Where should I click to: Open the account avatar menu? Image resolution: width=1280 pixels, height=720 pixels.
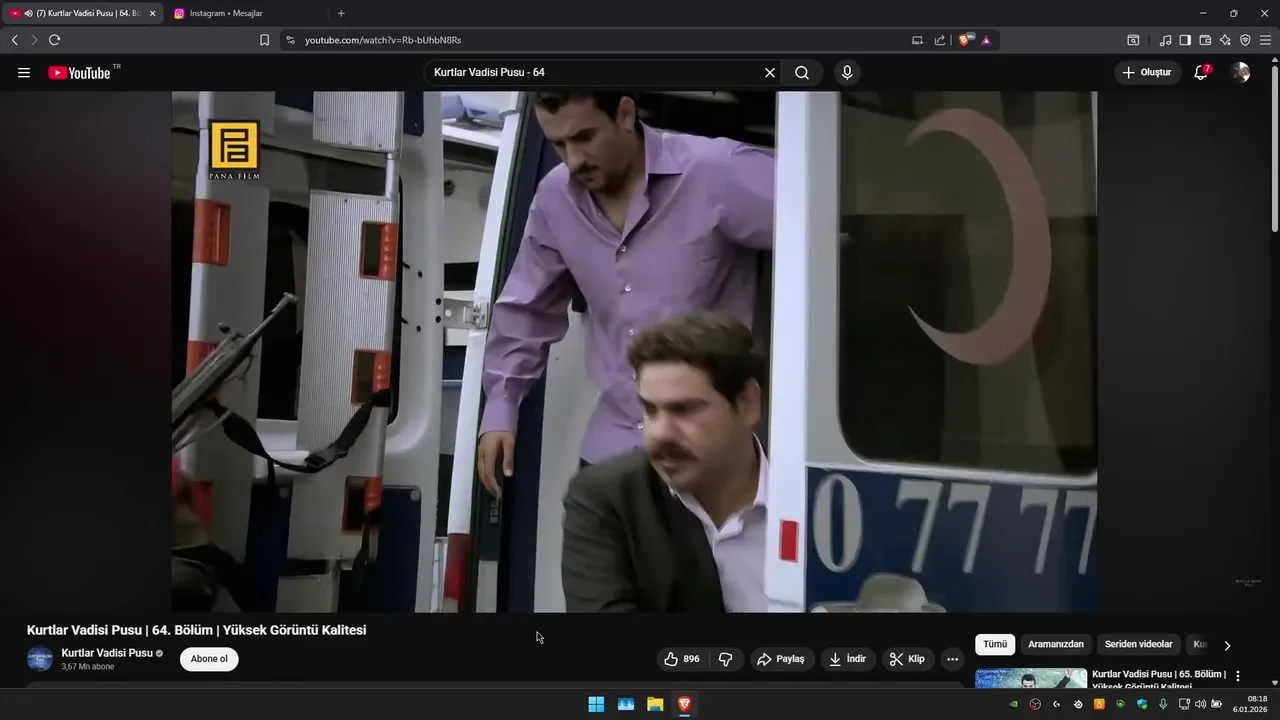(x=1240, y=72)
